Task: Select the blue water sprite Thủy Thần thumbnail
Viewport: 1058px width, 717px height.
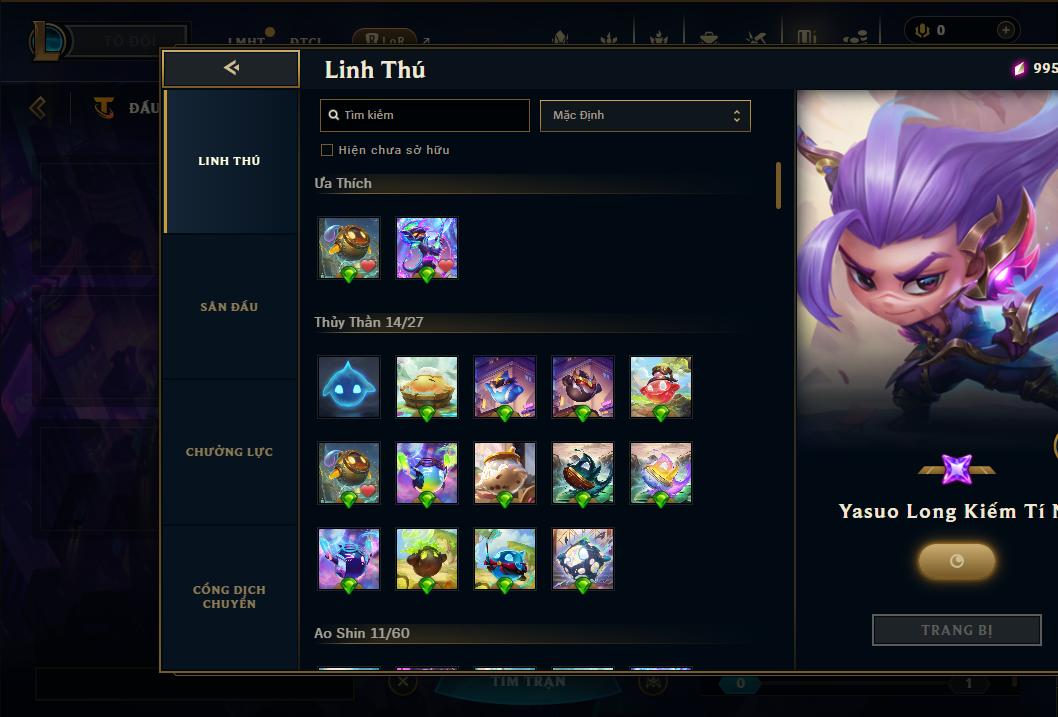Action: 349,387
